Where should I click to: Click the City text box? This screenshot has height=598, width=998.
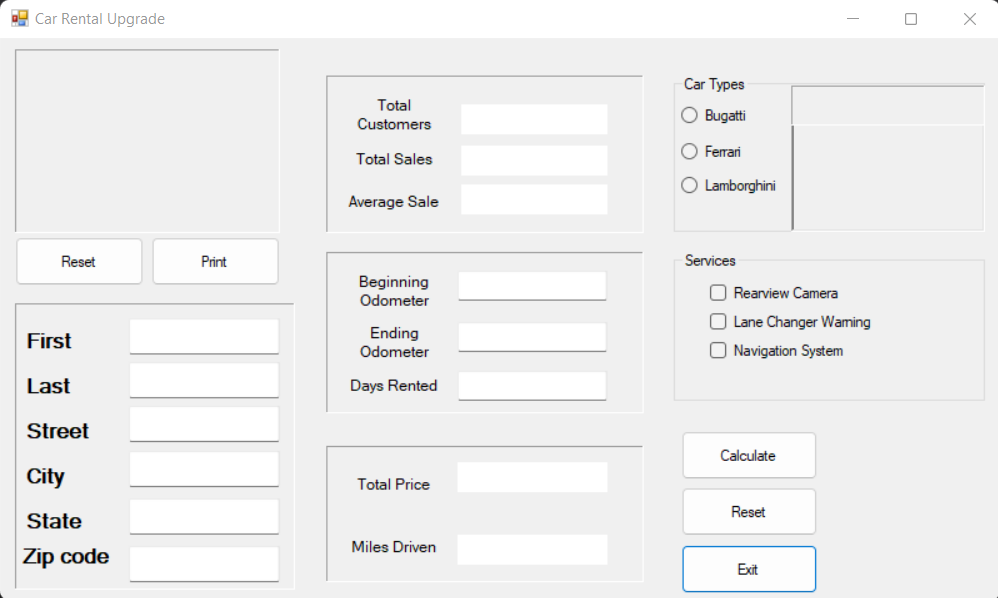[204, 470]
